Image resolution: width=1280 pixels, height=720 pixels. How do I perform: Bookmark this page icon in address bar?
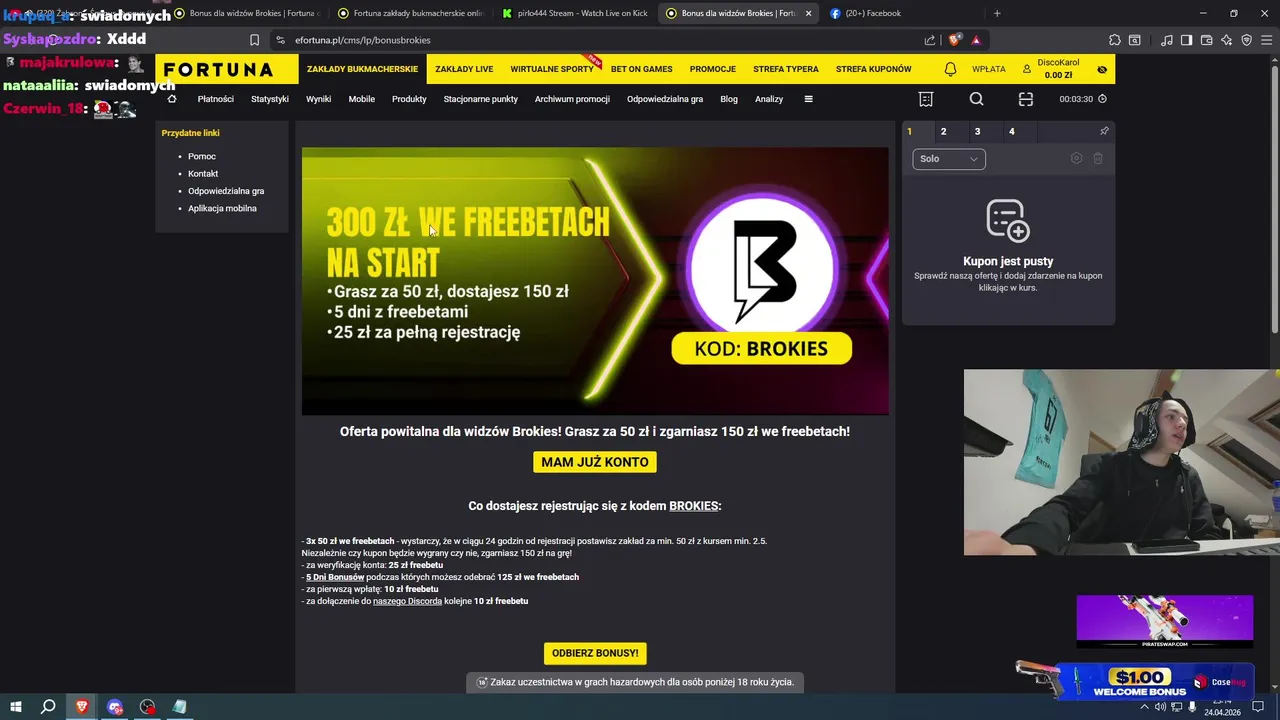pos(254,40)
